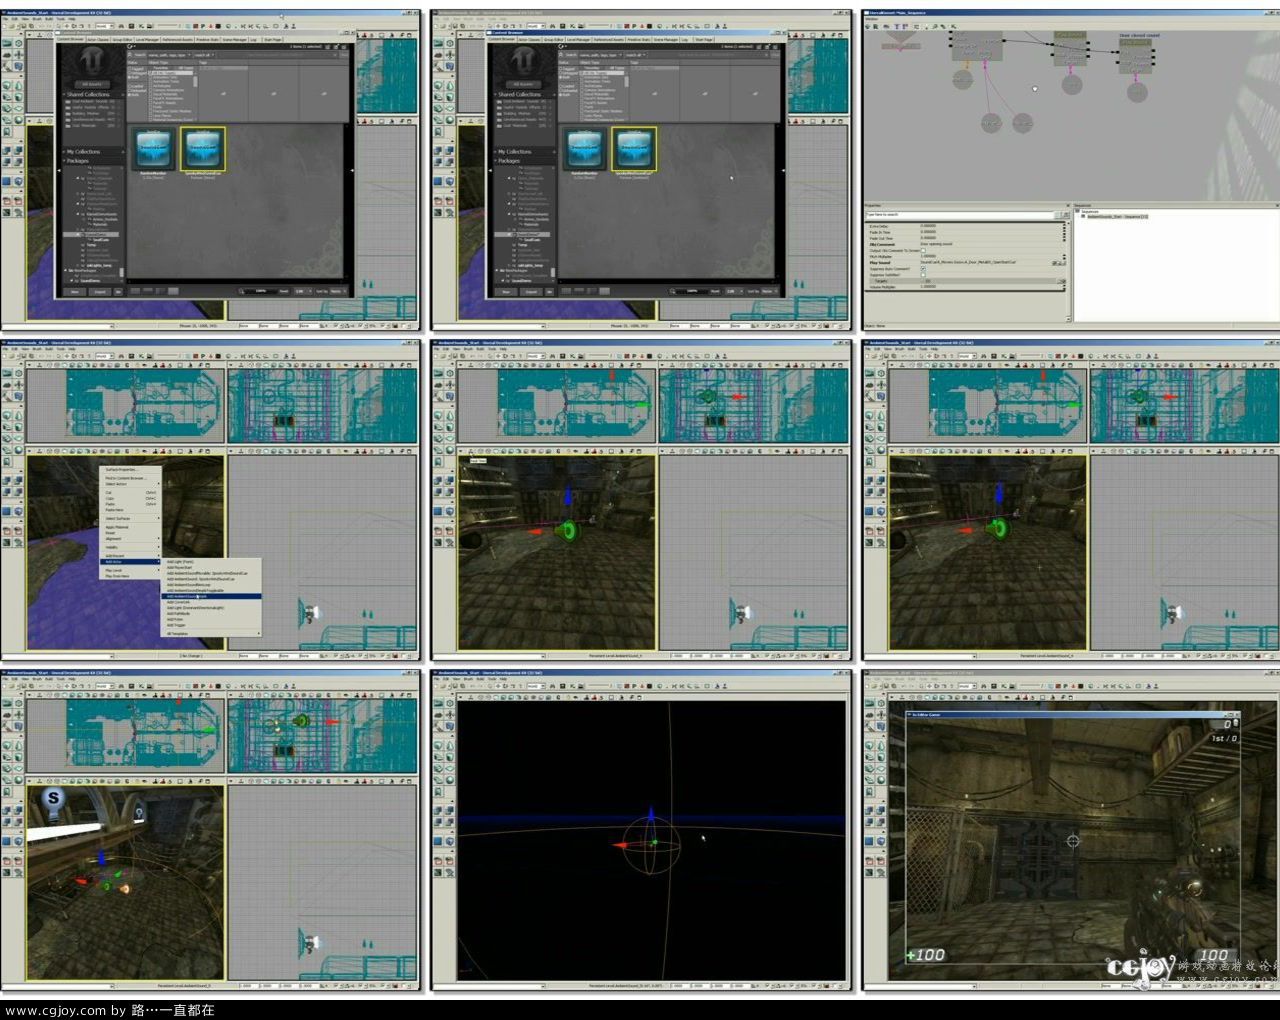The image size is (1280, 1020).
Task: Click properties search field in Kismet frame
Action: (x=961, y=214)
